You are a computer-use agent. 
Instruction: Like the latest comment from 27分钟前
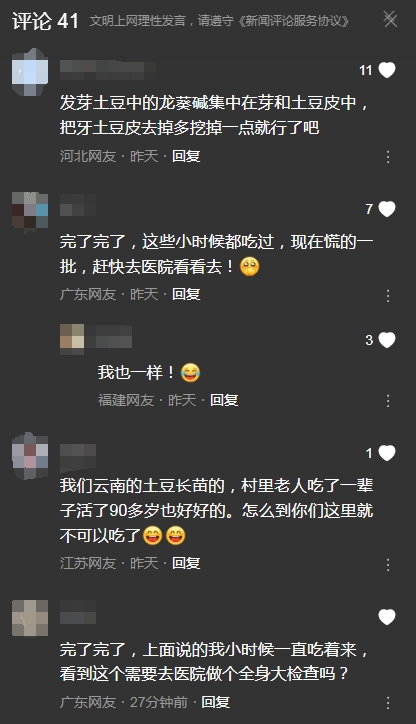[387, 617]
